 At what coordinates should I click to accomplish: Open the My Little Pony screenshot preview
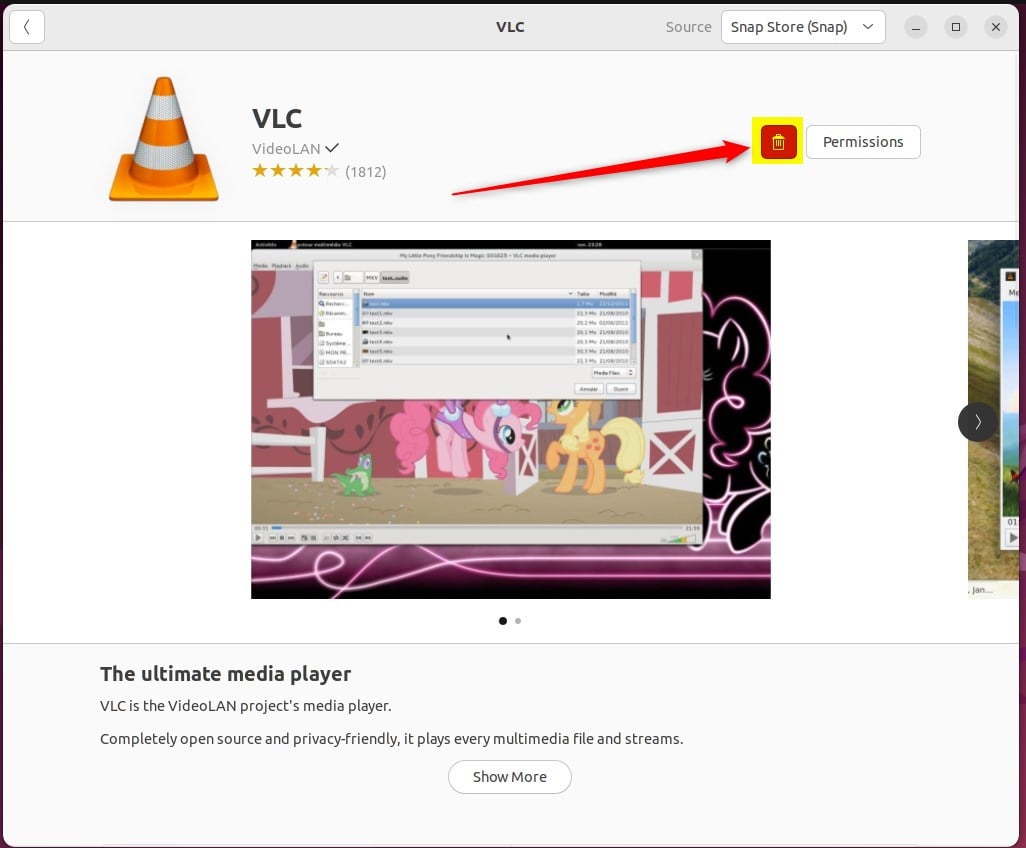pyautogui.click(x=510, y=419)
